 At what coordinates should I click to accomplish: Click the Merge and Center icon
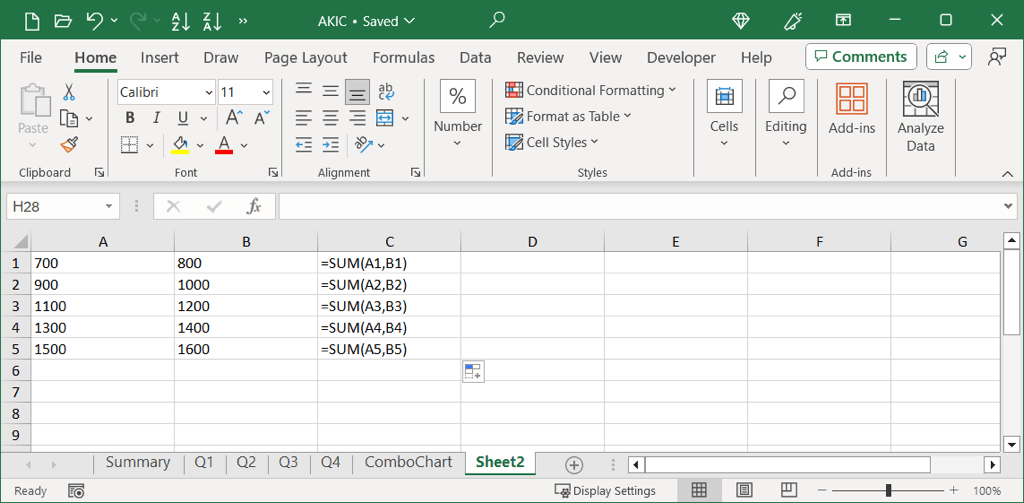tap(385, 118)
